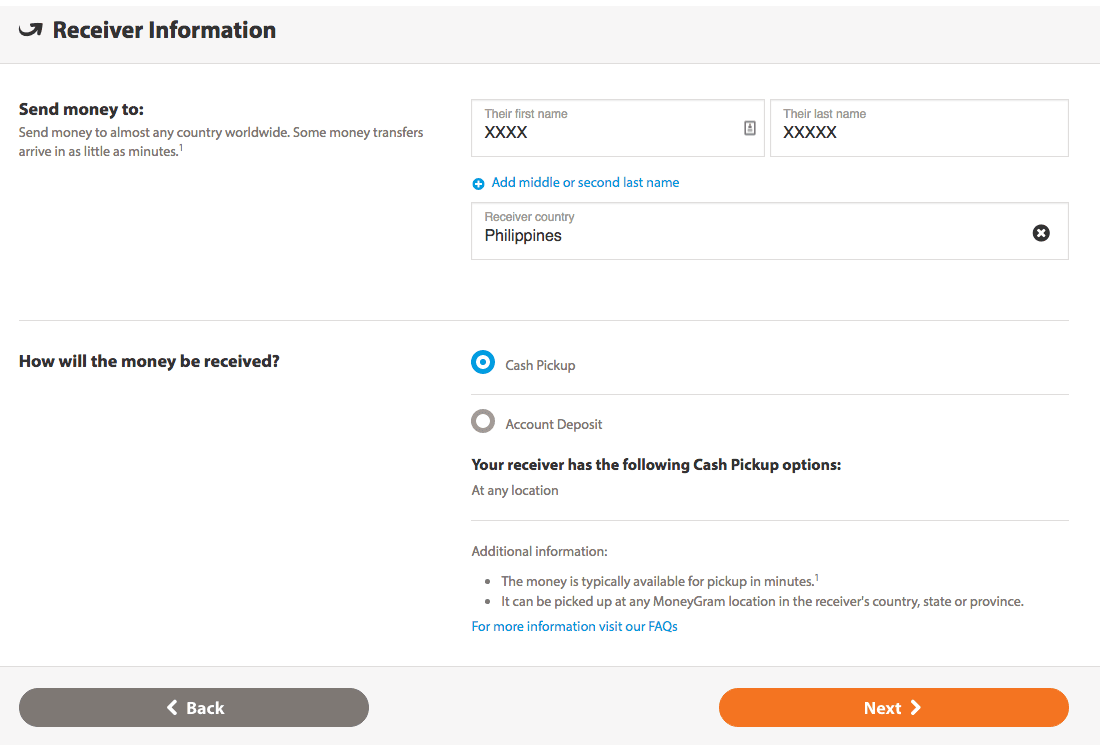Click the Send money to: heading
The width and height of the screenshot is (1100, 750).
(81, 109)
